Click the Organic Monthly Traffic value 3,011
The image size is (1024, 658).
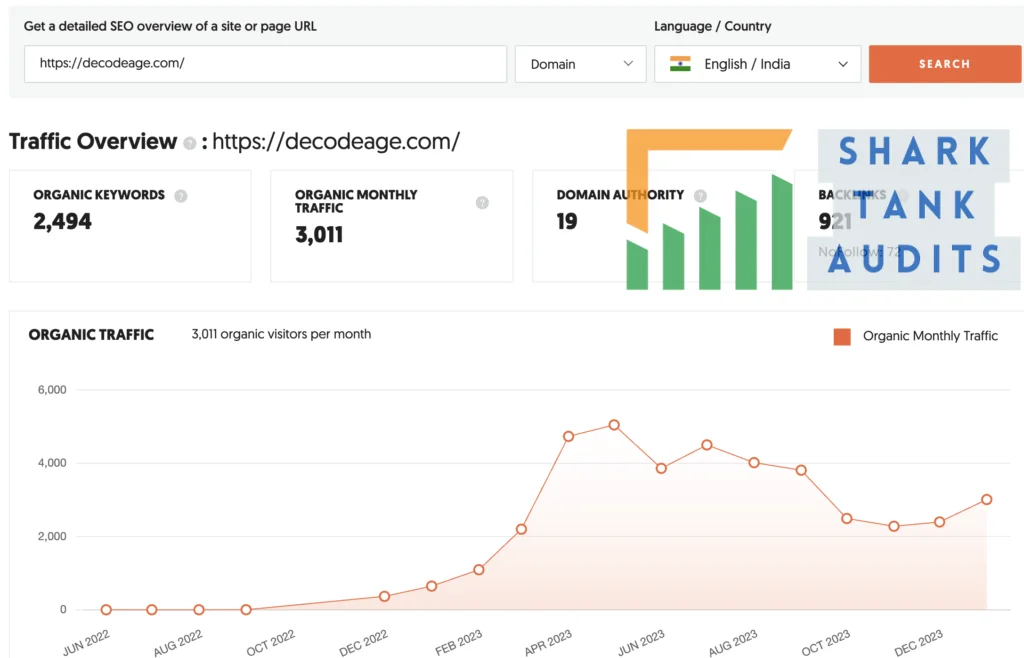(x=319, y=234)
